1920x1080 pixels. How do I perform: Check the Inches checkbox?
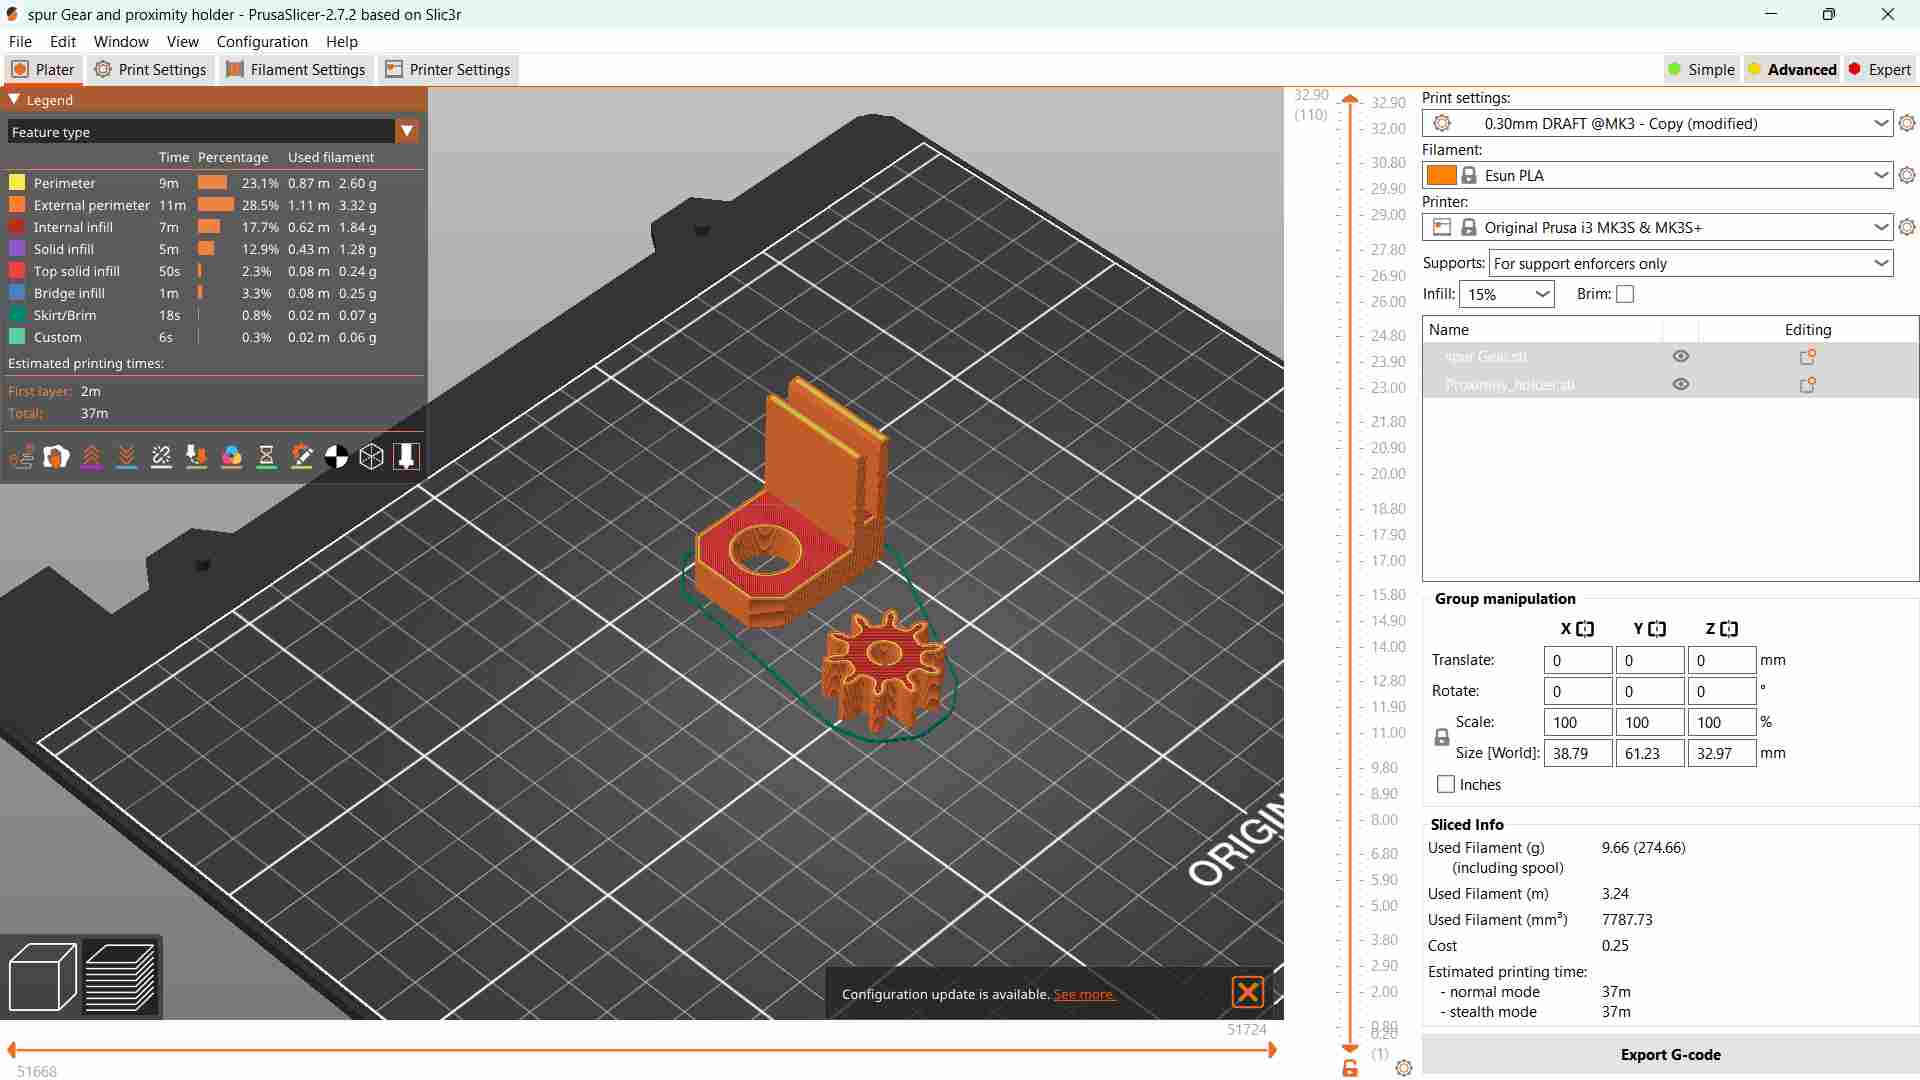coord(1446,785)
